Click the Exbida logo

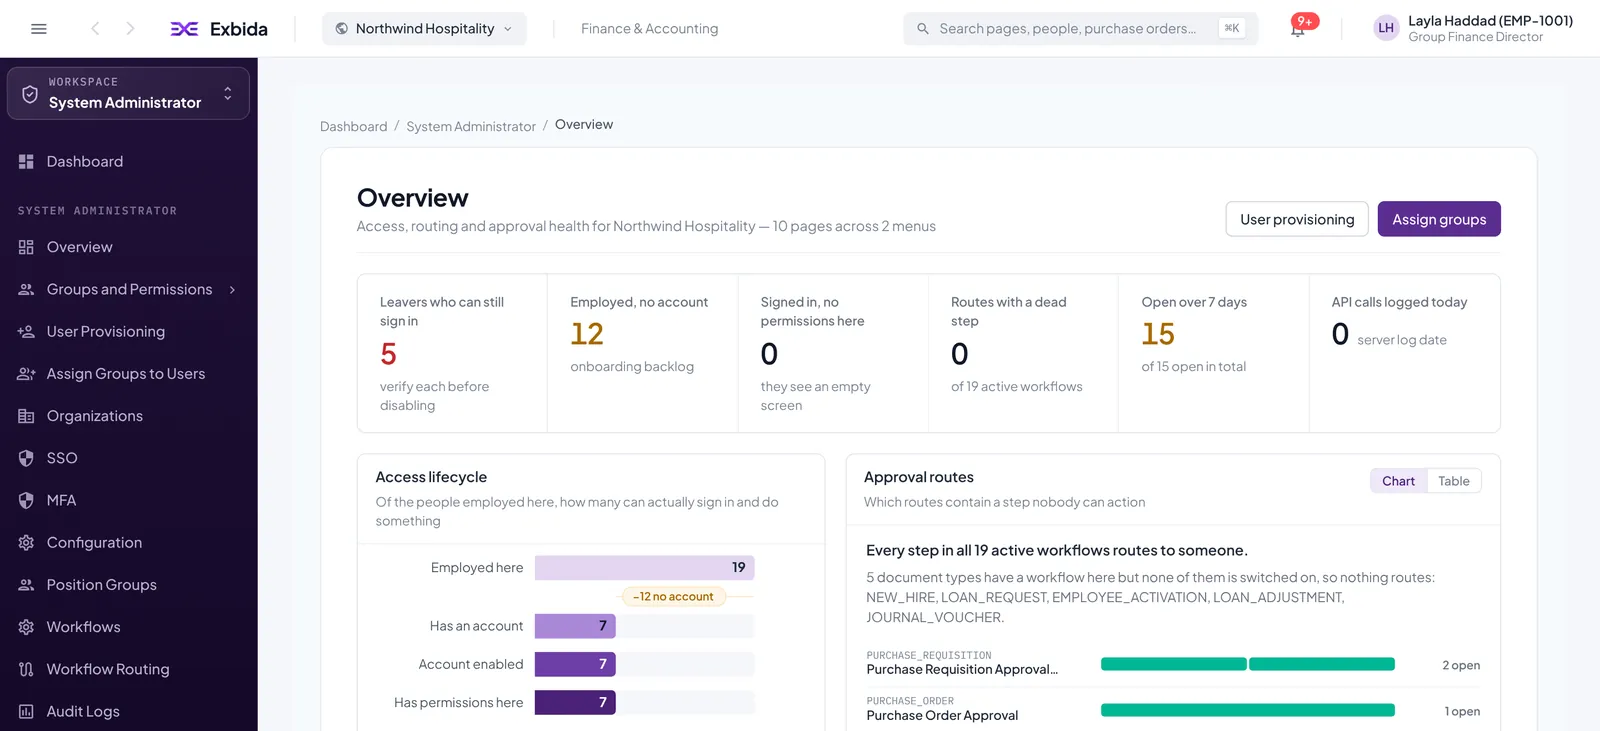219,29
